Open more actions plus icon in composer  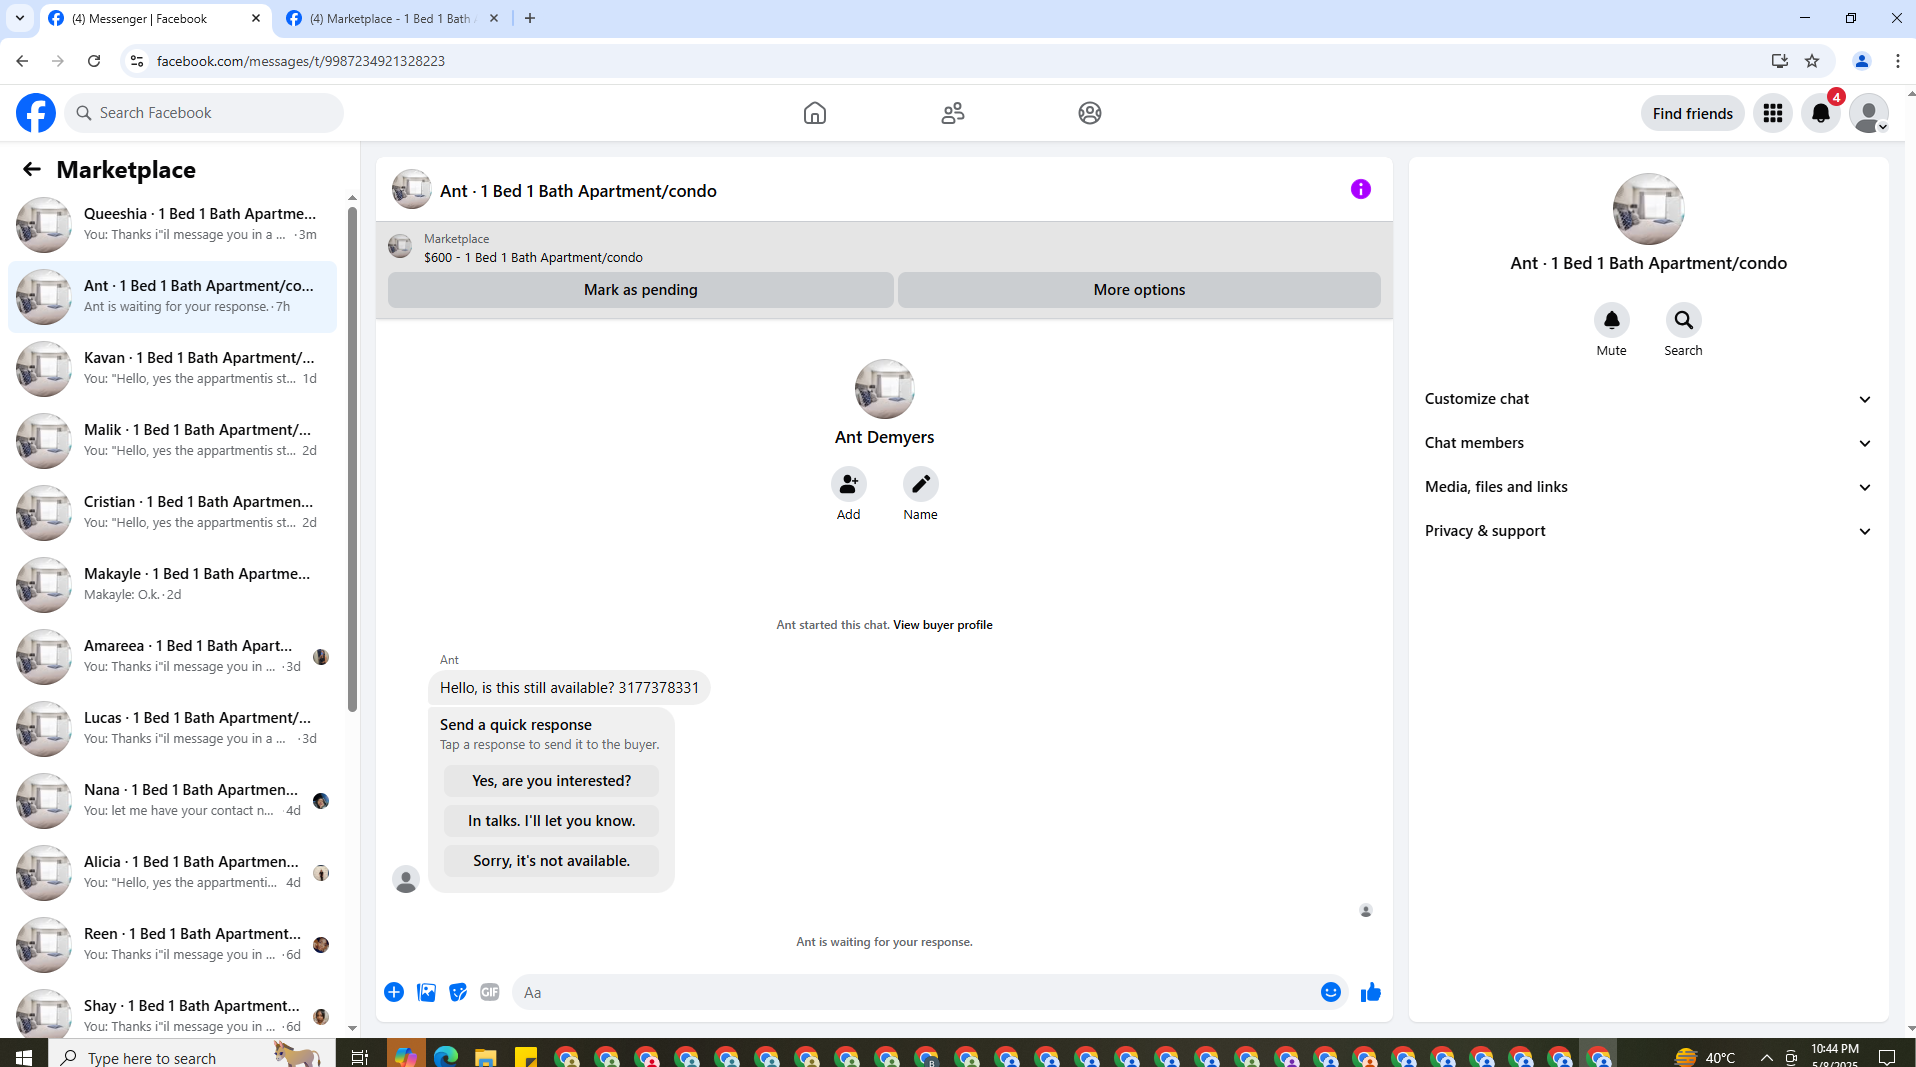394,992
